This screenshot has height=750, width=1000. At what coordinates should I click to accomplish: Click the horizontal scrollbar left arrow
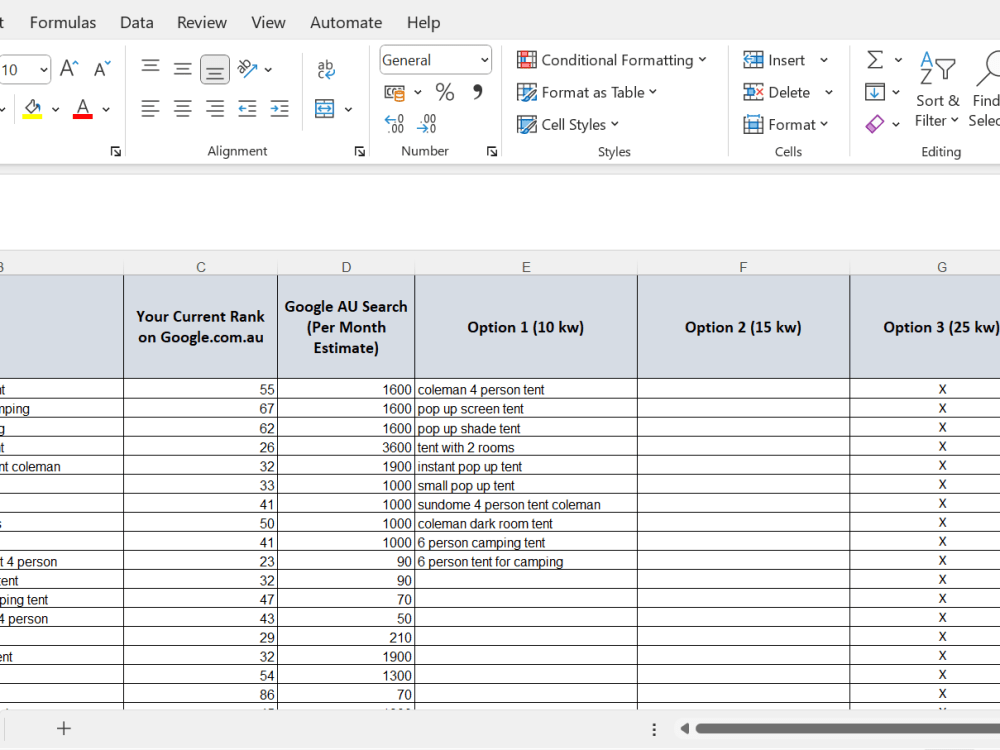tap(684, 728)
